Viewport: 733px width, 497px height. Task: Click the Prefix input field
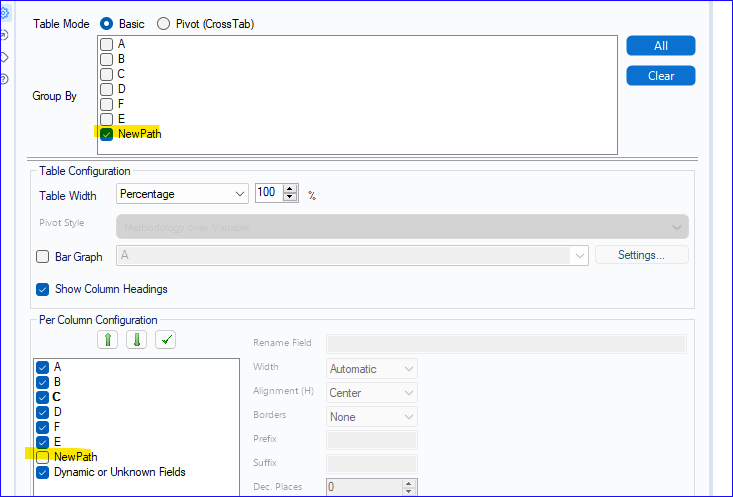pyautogui.click(x=372, y=440)
